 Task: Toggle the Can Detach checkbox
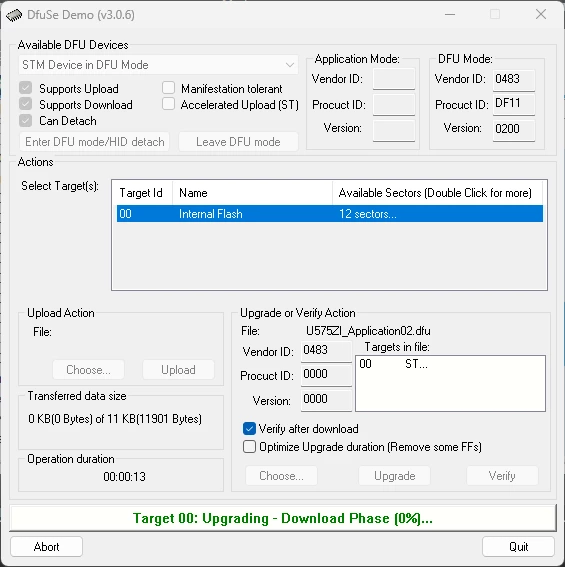point(26,120)
